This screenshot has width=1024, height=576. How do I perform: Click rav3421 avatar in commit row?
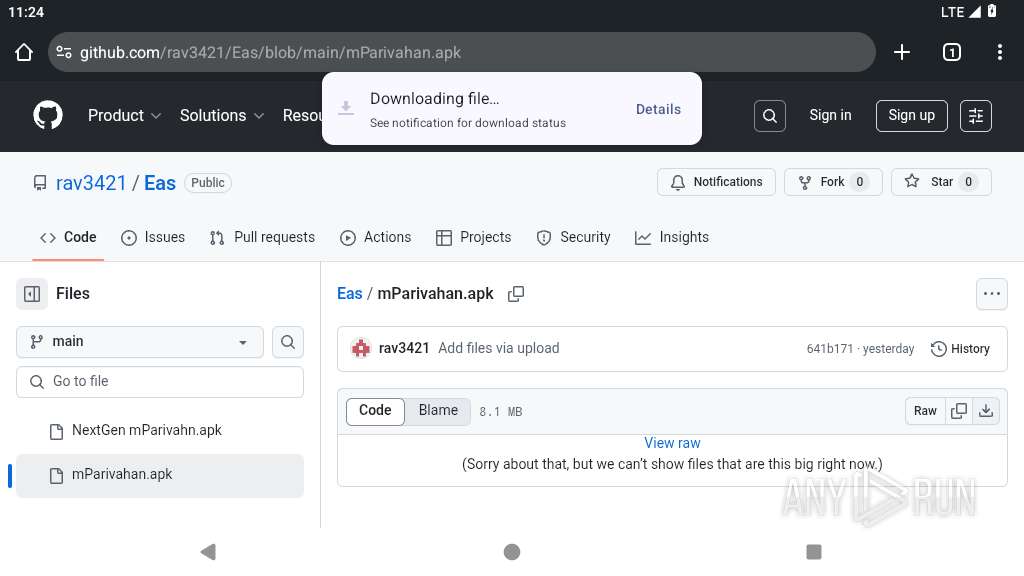click(360, 348)
